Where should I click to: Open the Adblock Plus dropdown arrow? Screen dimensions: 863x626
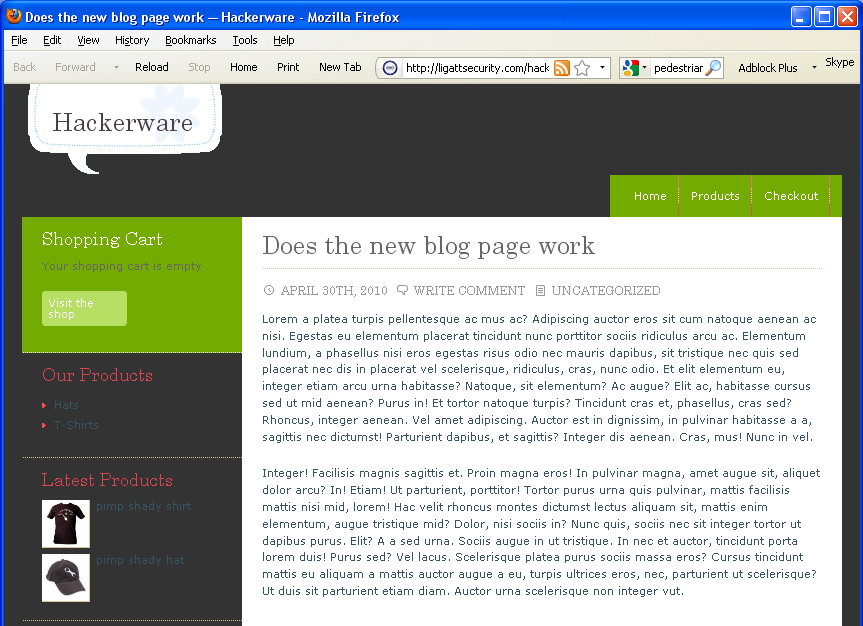[x=814, y=68]
